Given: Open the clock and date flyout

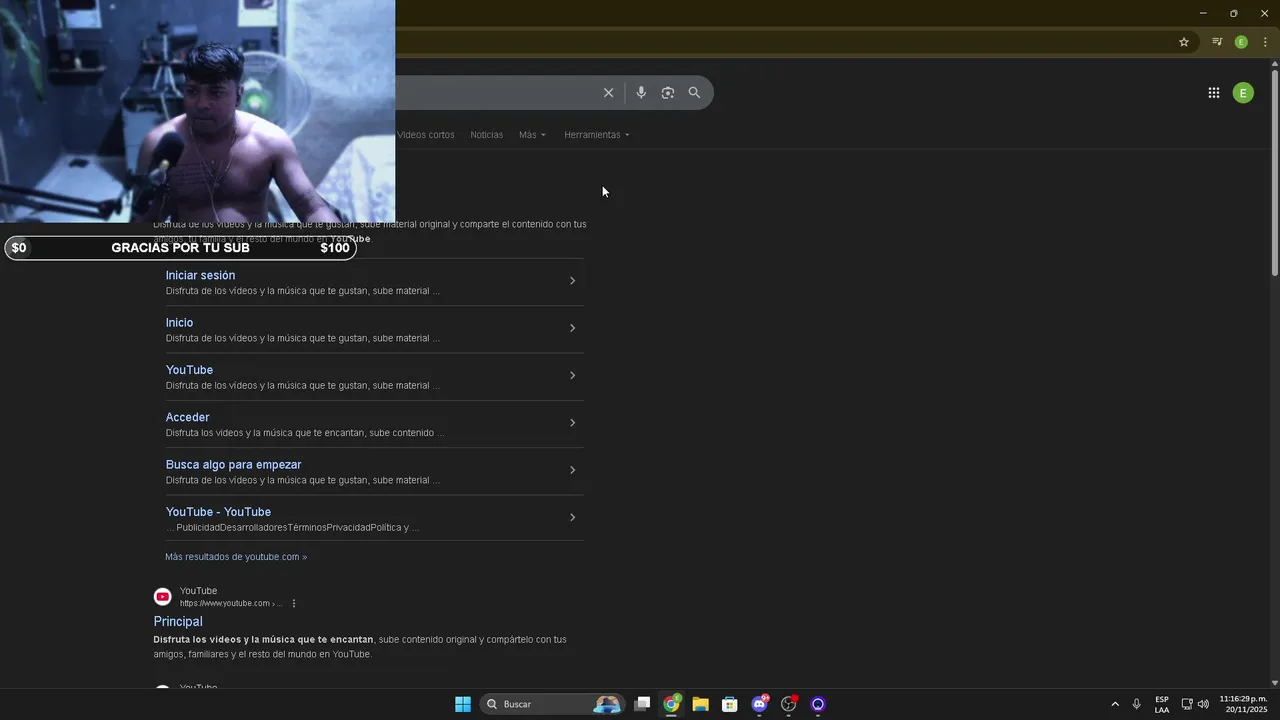Looking at the screenshot, I should [x=1243, y=704].
